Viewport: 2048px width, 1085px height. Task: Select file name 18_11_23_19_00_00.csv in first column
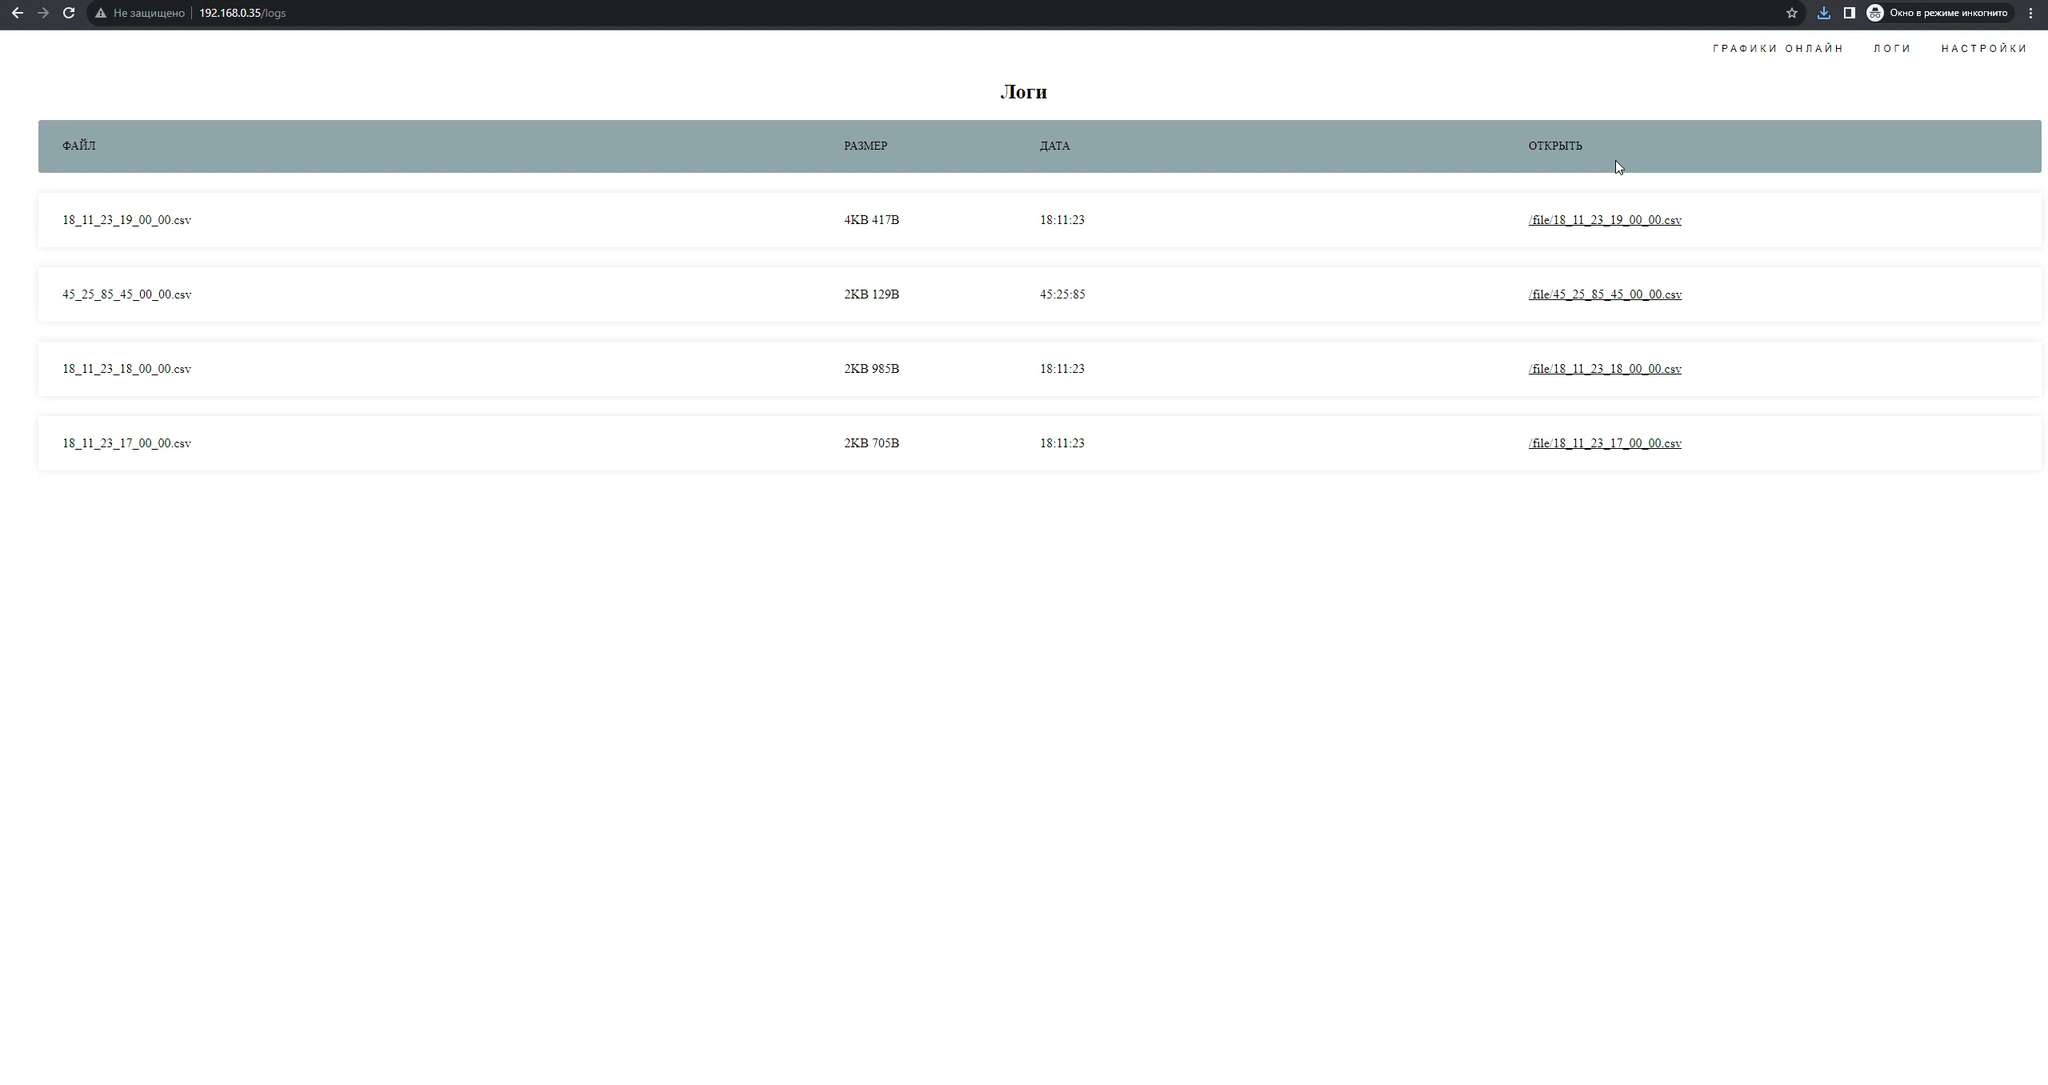[x=127, y=220]
